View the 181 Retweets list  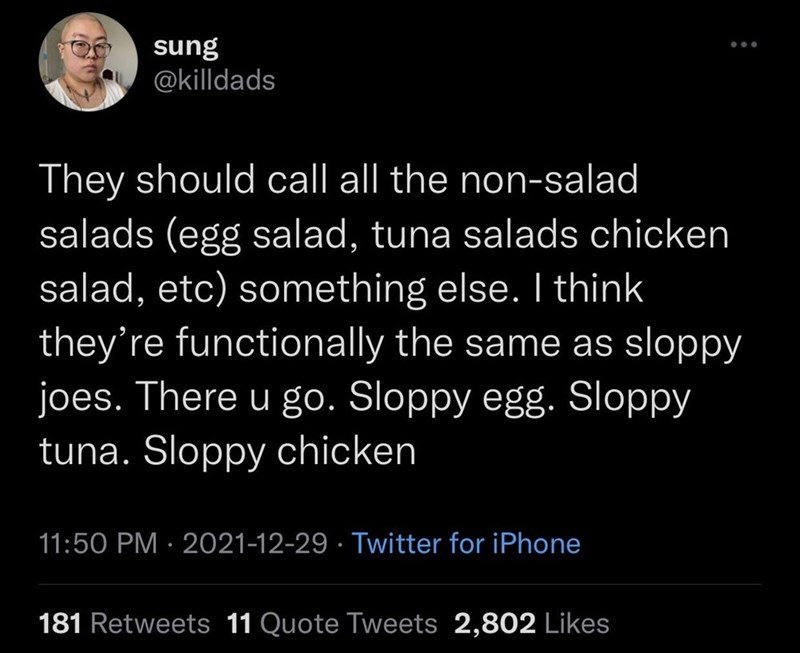[x=124, y=623]
